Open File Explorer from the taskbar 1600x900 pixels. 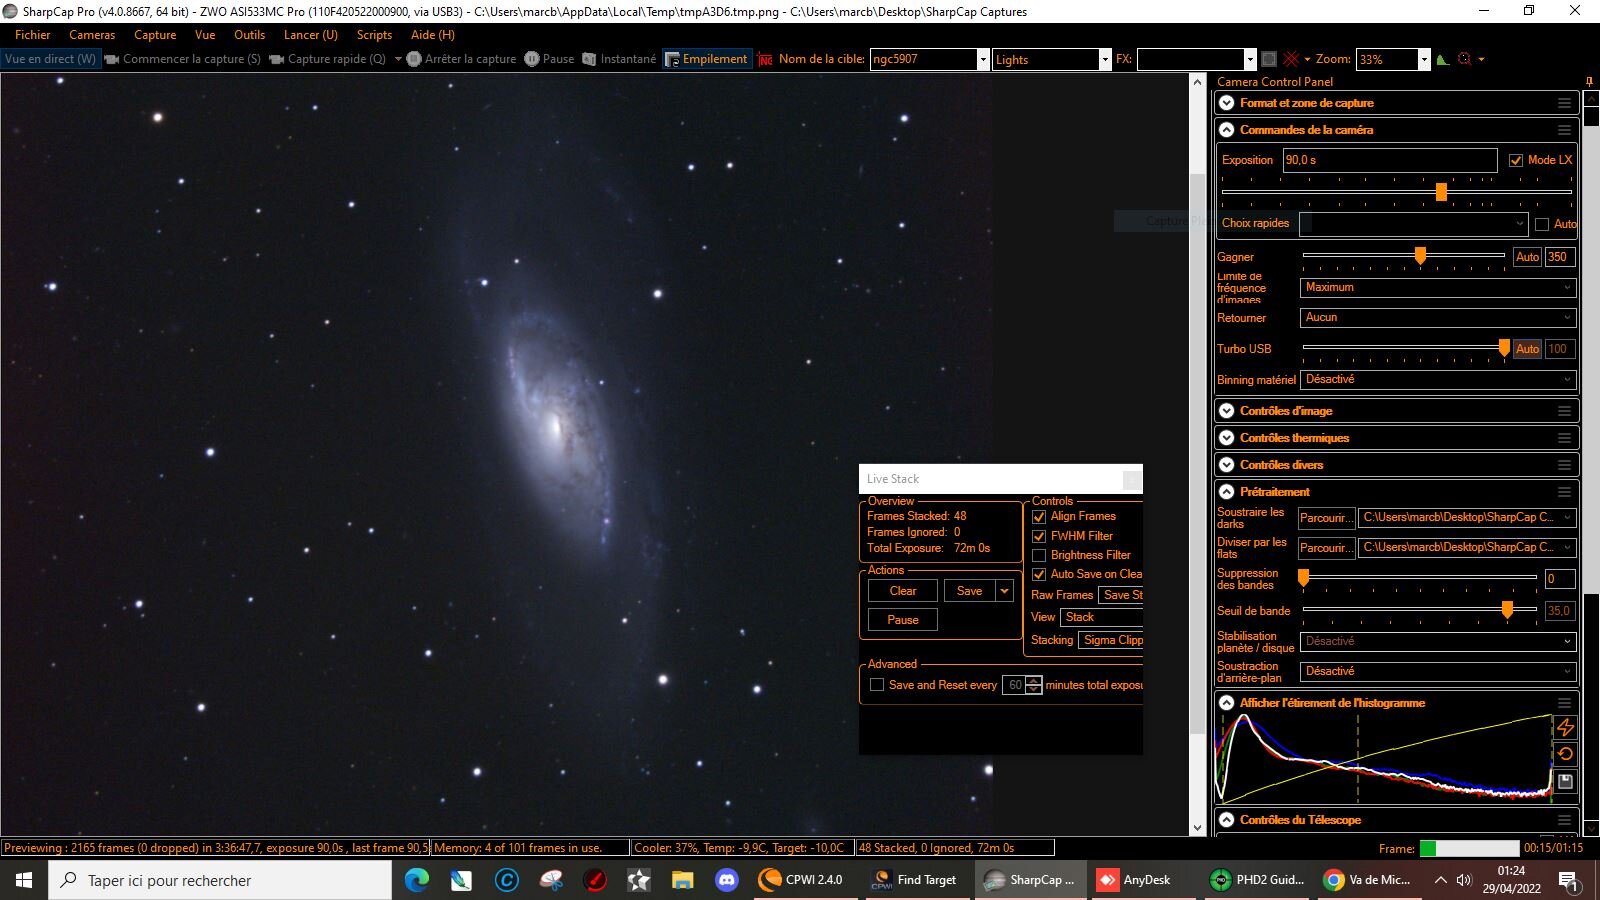pyautogui.click(x=683, y=880)
